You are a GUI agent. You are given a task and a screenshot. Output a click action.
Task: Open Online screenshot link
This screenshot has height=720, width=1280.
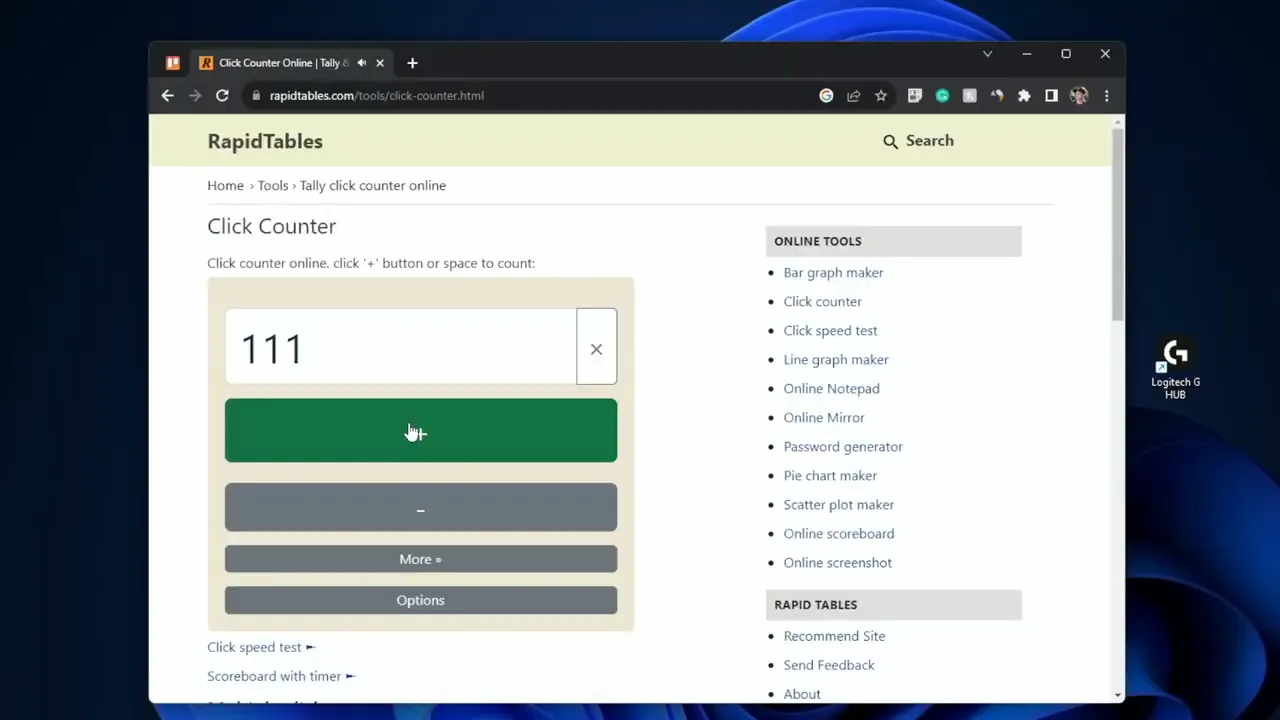tap(837, 563)
